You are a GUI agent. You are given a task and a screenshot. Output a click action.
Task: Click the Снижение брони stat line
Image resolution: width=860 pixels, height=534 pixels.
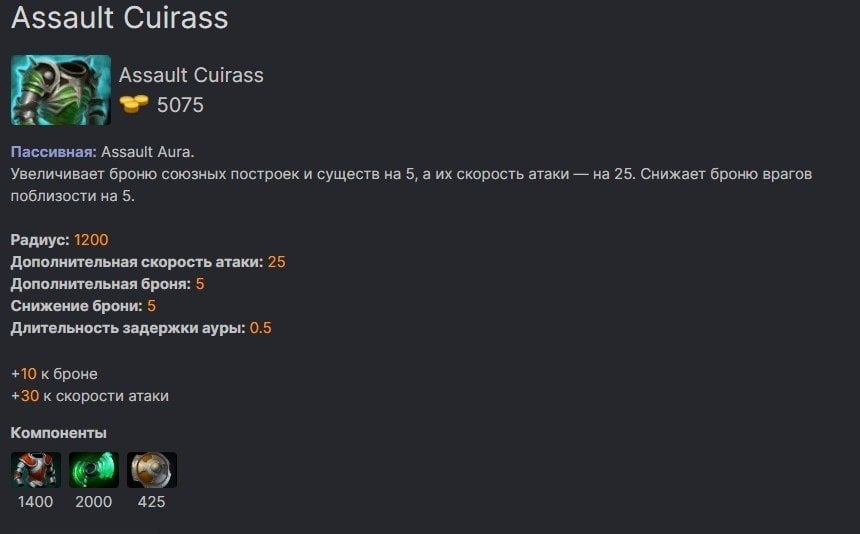point(83,306)
